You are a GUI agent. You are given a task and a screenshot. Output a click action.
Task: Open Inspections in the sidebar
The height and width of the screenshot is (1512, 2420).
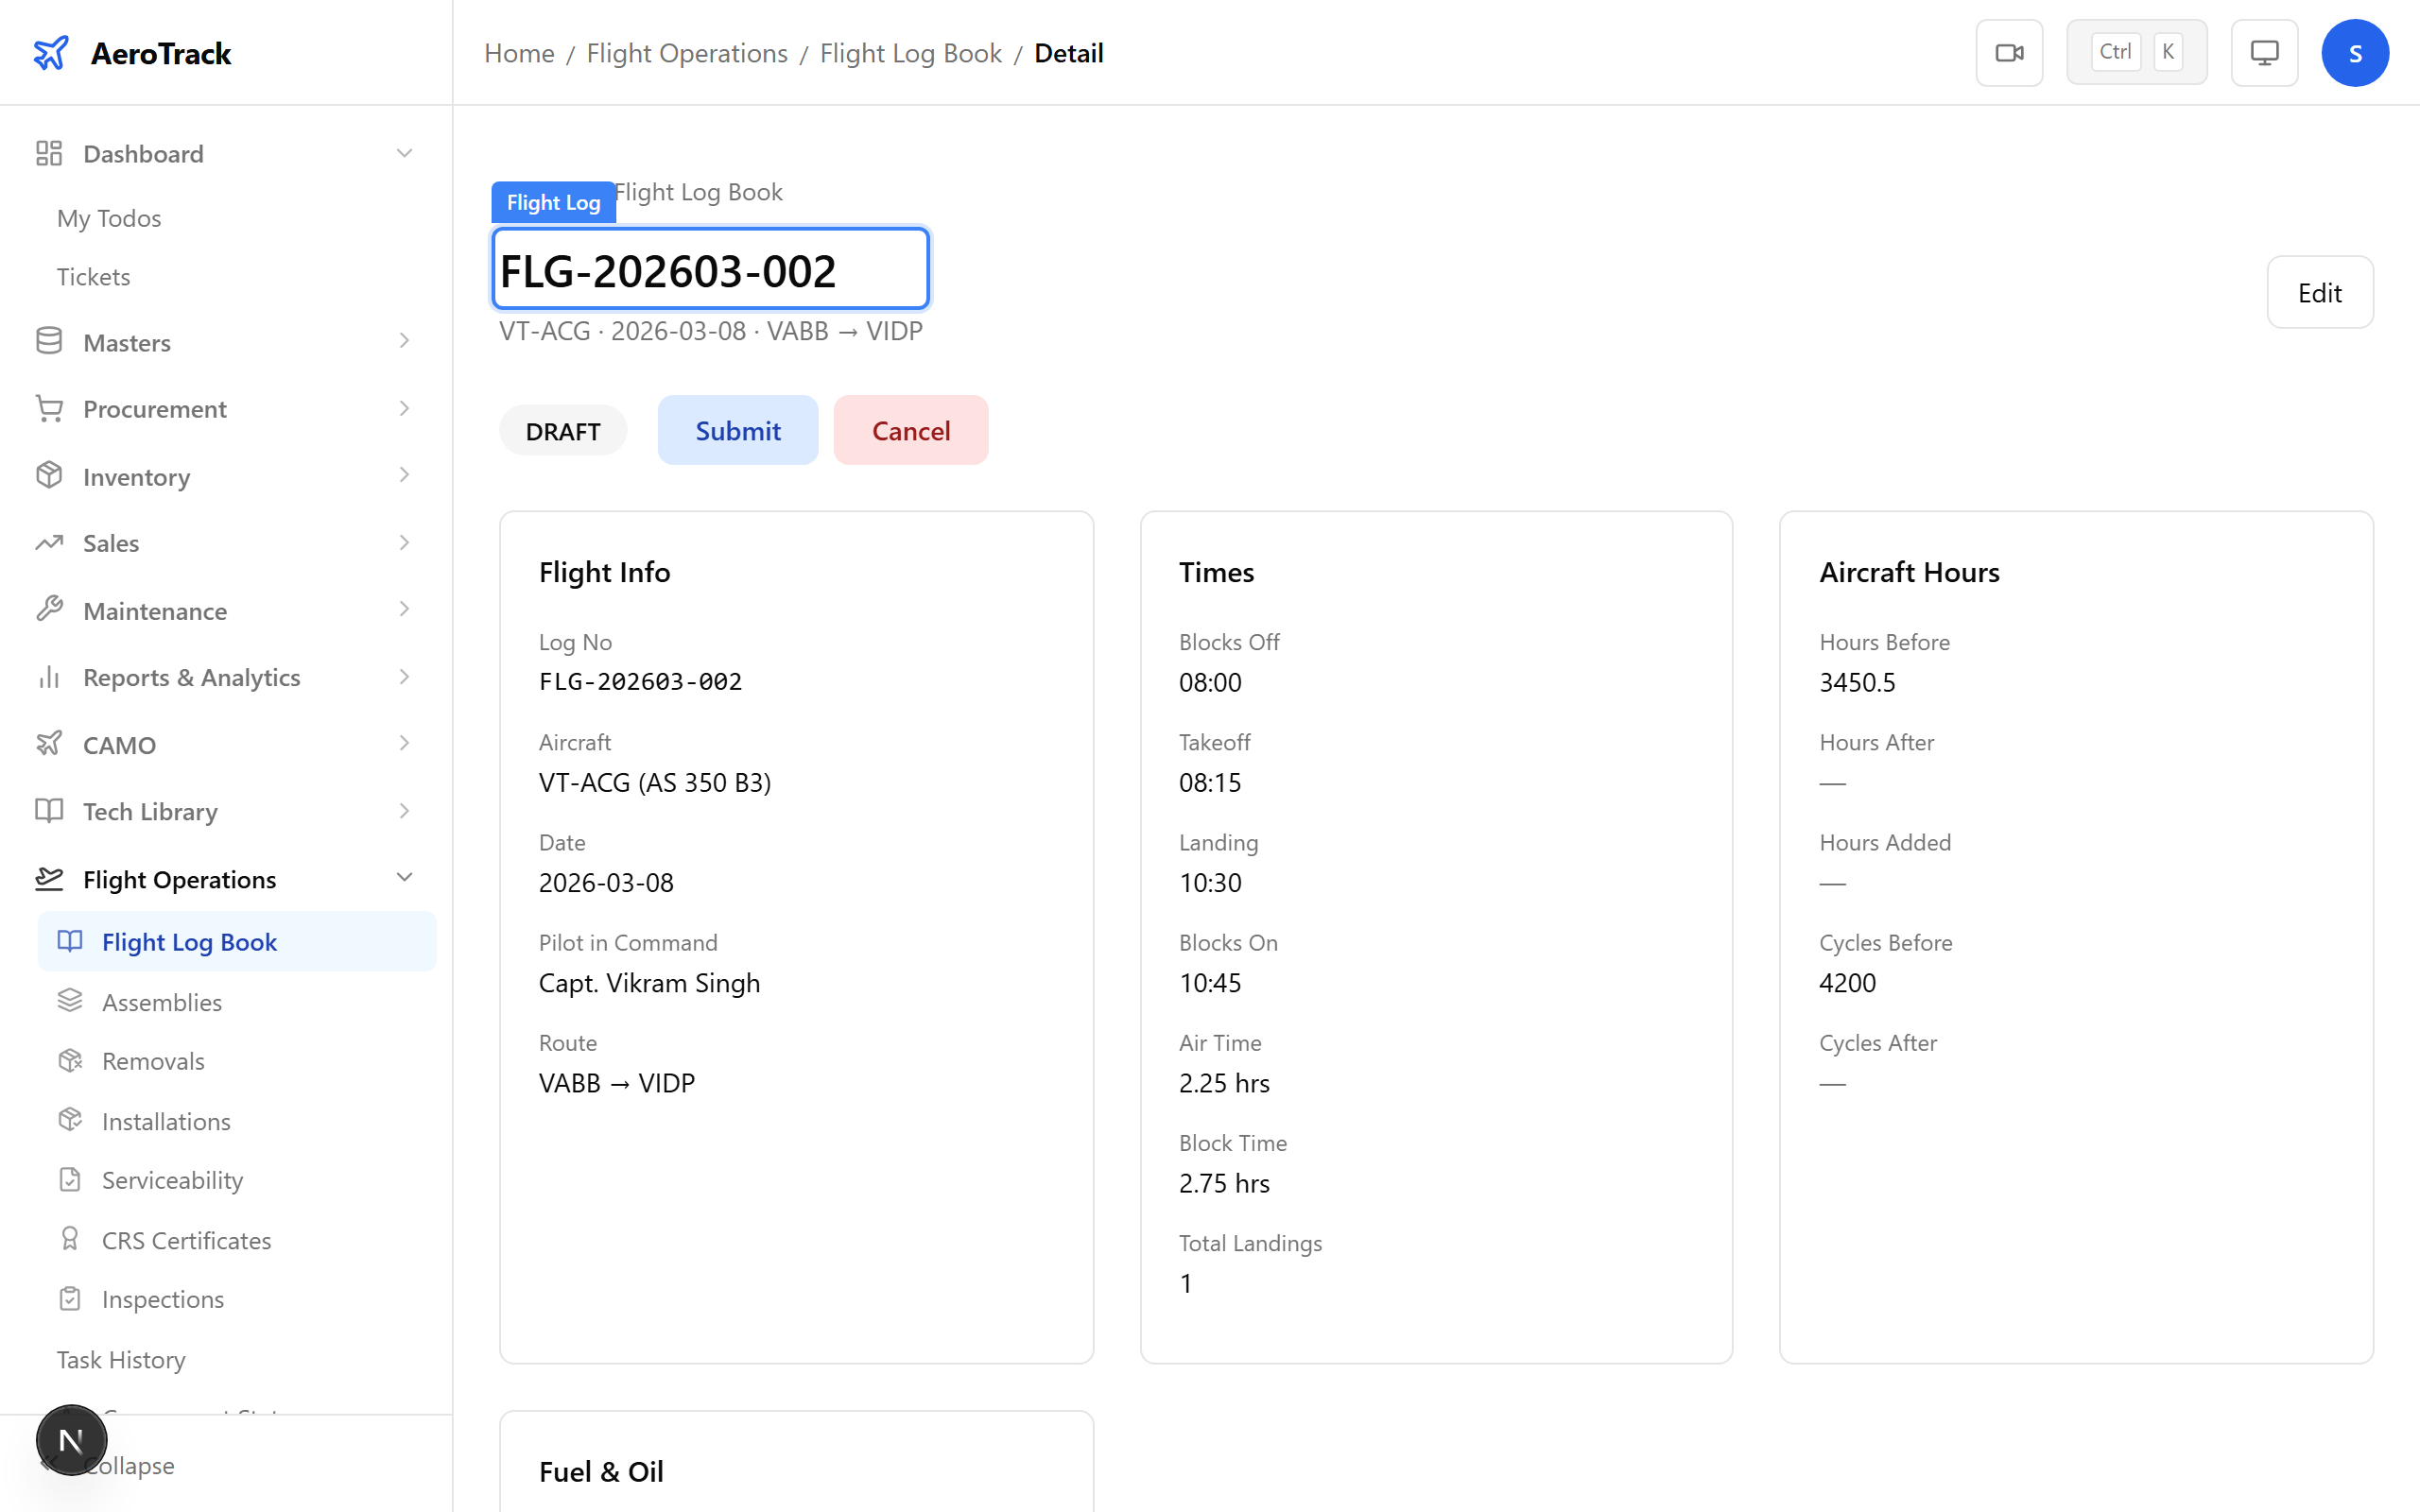pyautogui.click(x=162, y=1298)
